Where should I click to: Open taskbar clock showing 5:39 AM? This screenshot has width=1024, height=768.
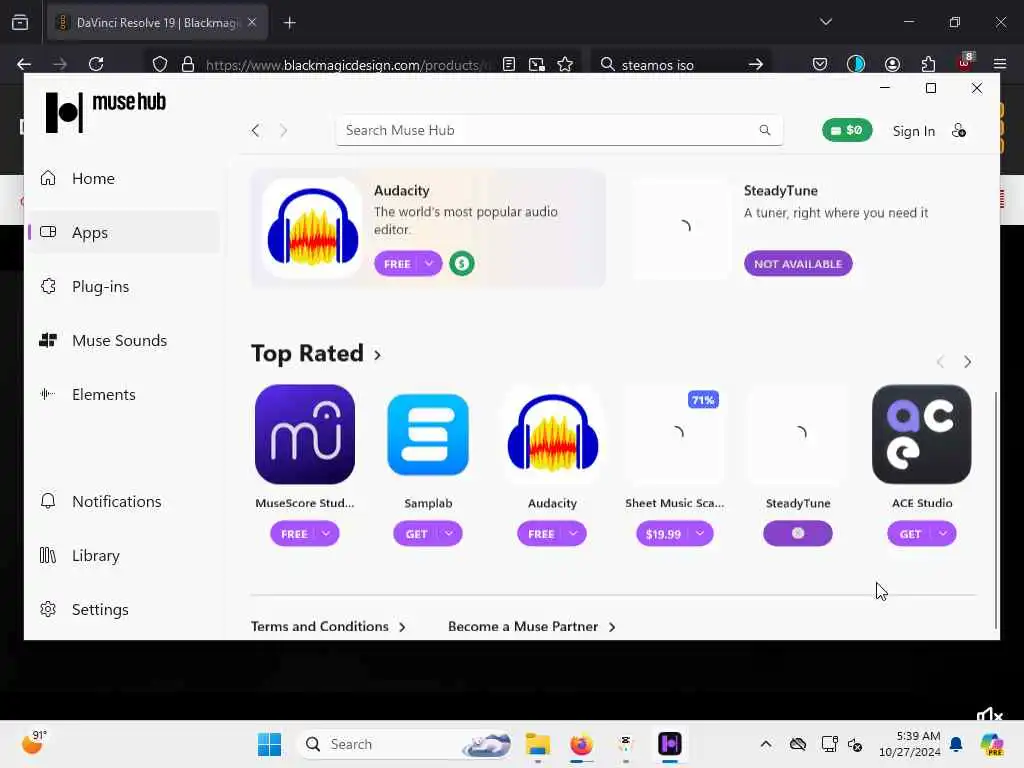tap(910, 744)
